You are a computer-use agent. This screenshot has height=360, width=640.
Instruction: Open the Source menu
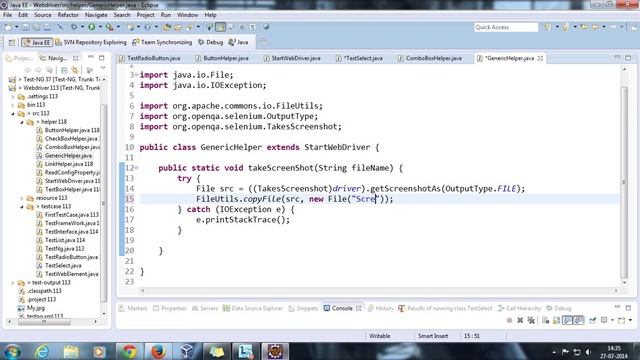coord(42,15)
